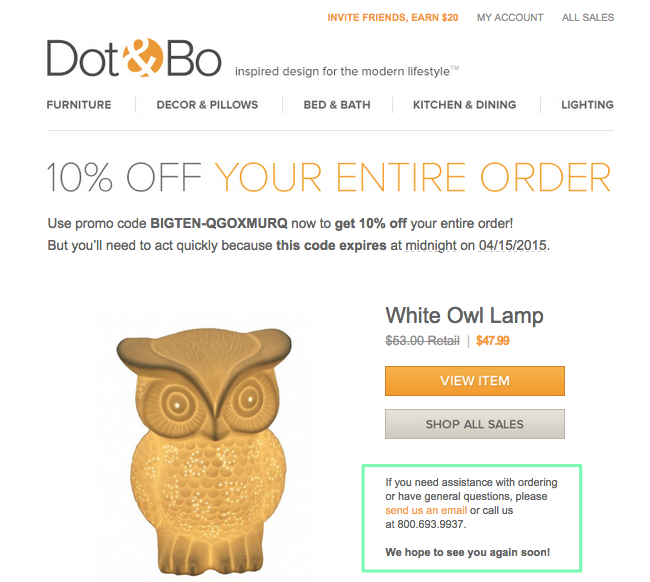Click the underlined midnight text

point(431,245)
